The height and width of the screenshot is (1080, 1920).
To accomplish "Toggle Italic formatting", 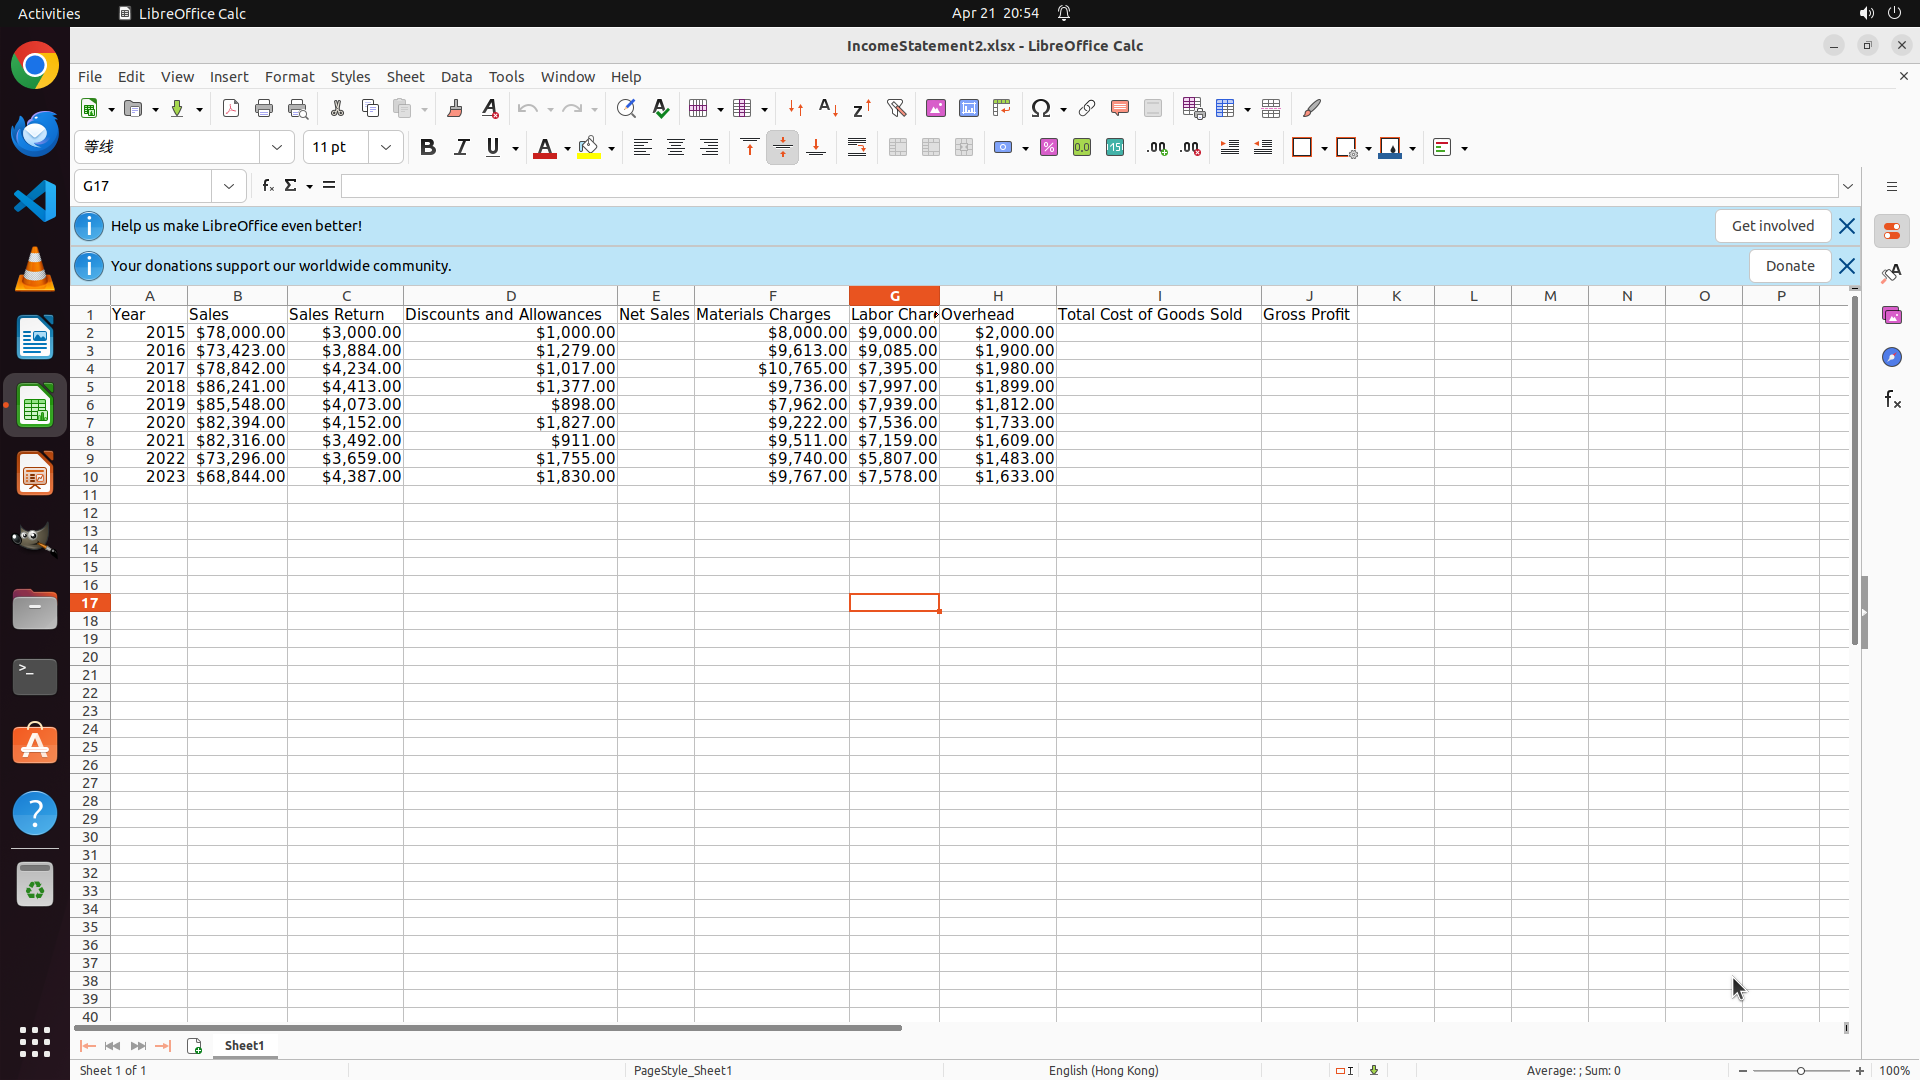I will click(x=461, y=148).
